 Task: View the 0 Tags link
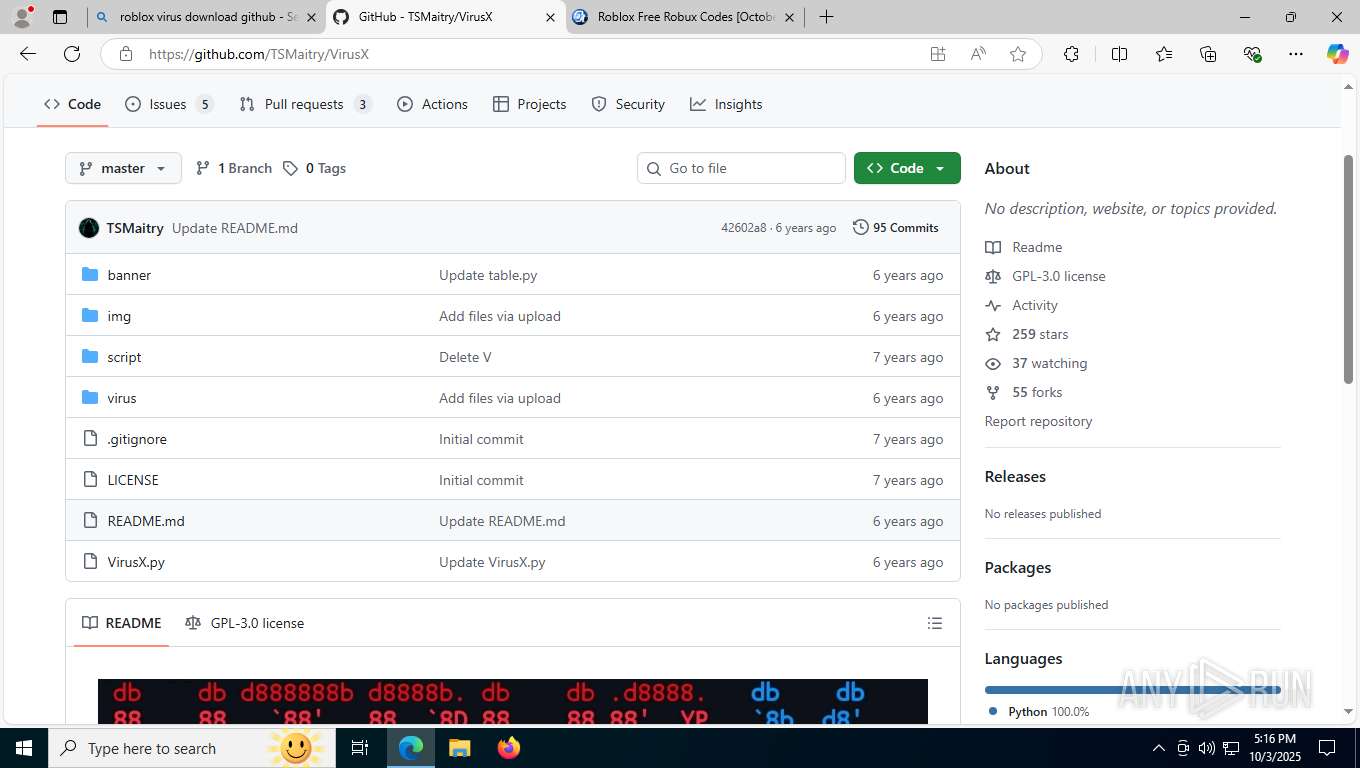coord(314,168)
